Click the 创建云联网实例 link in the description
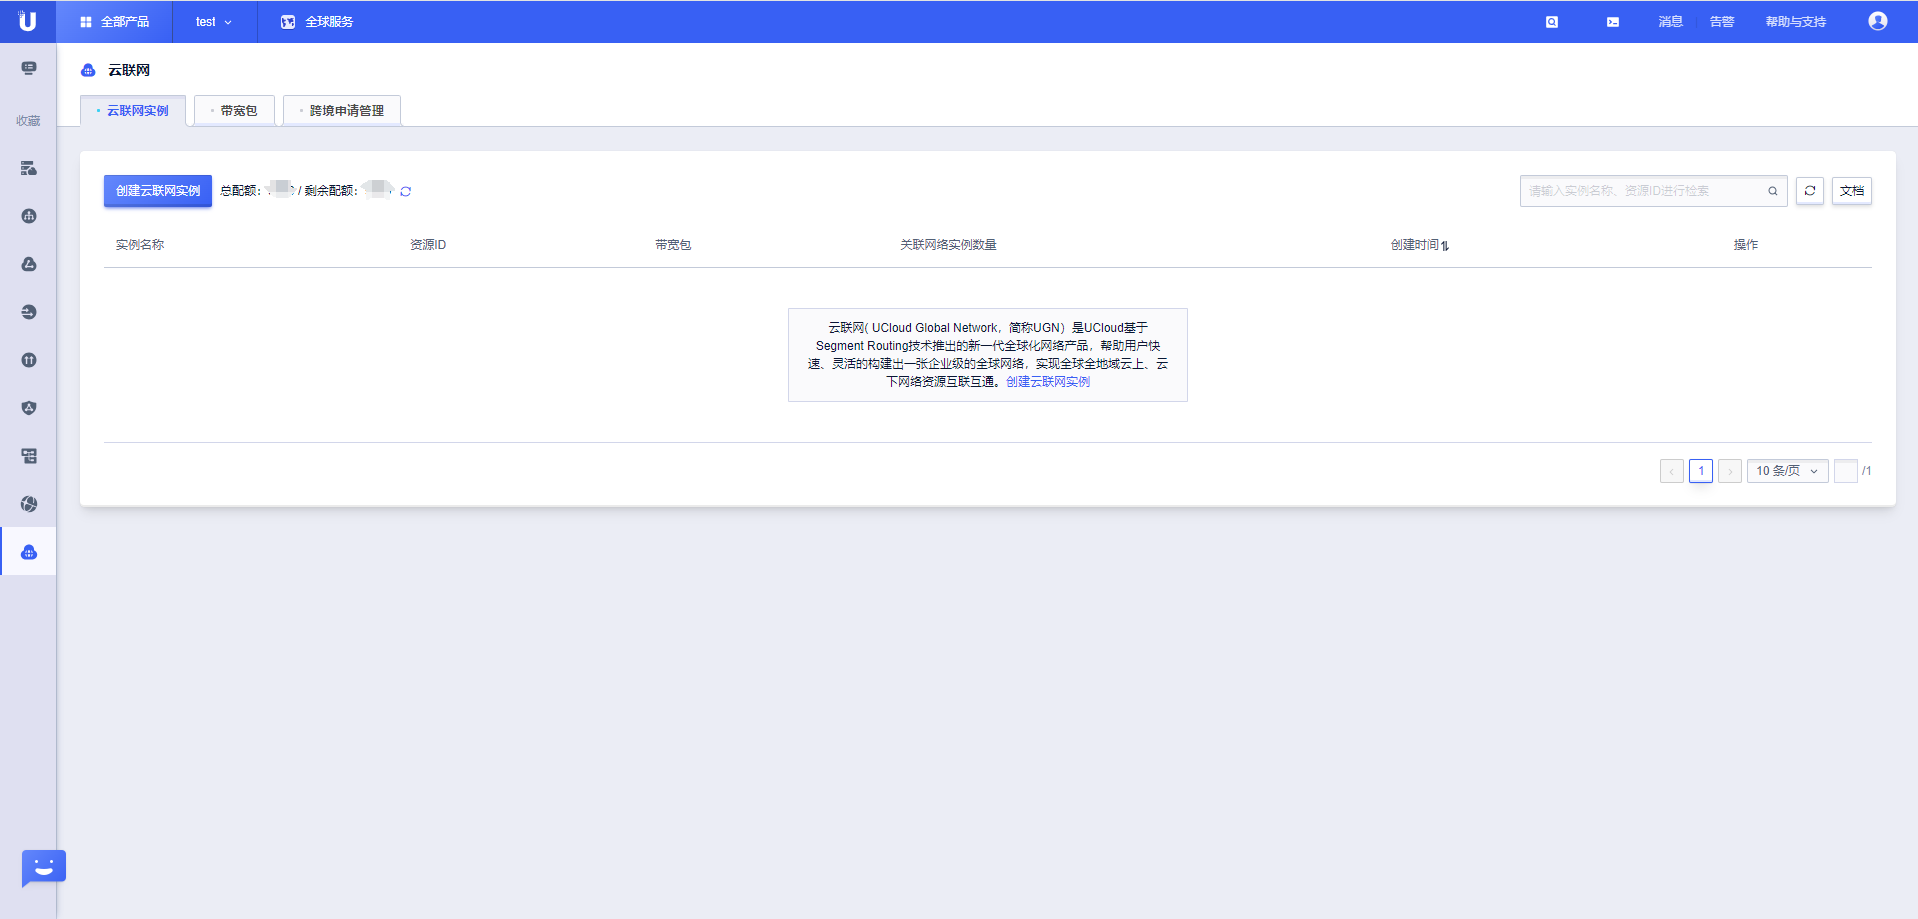 pos(1047,382)
